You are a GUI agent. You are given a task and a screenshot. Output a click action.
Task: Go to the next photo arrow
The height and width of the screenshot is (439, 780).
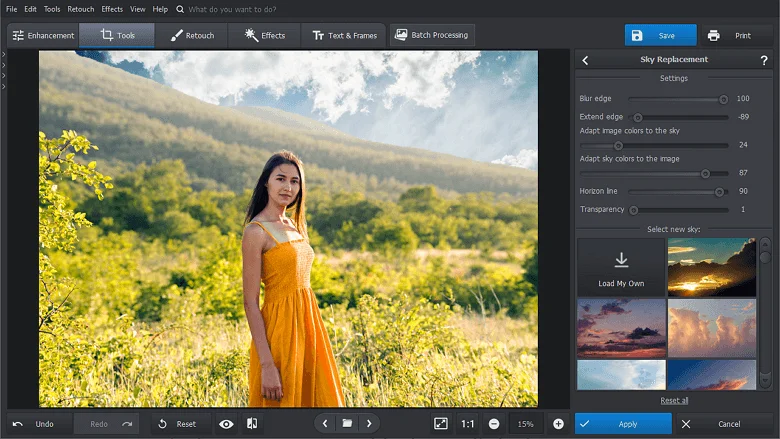369,424
